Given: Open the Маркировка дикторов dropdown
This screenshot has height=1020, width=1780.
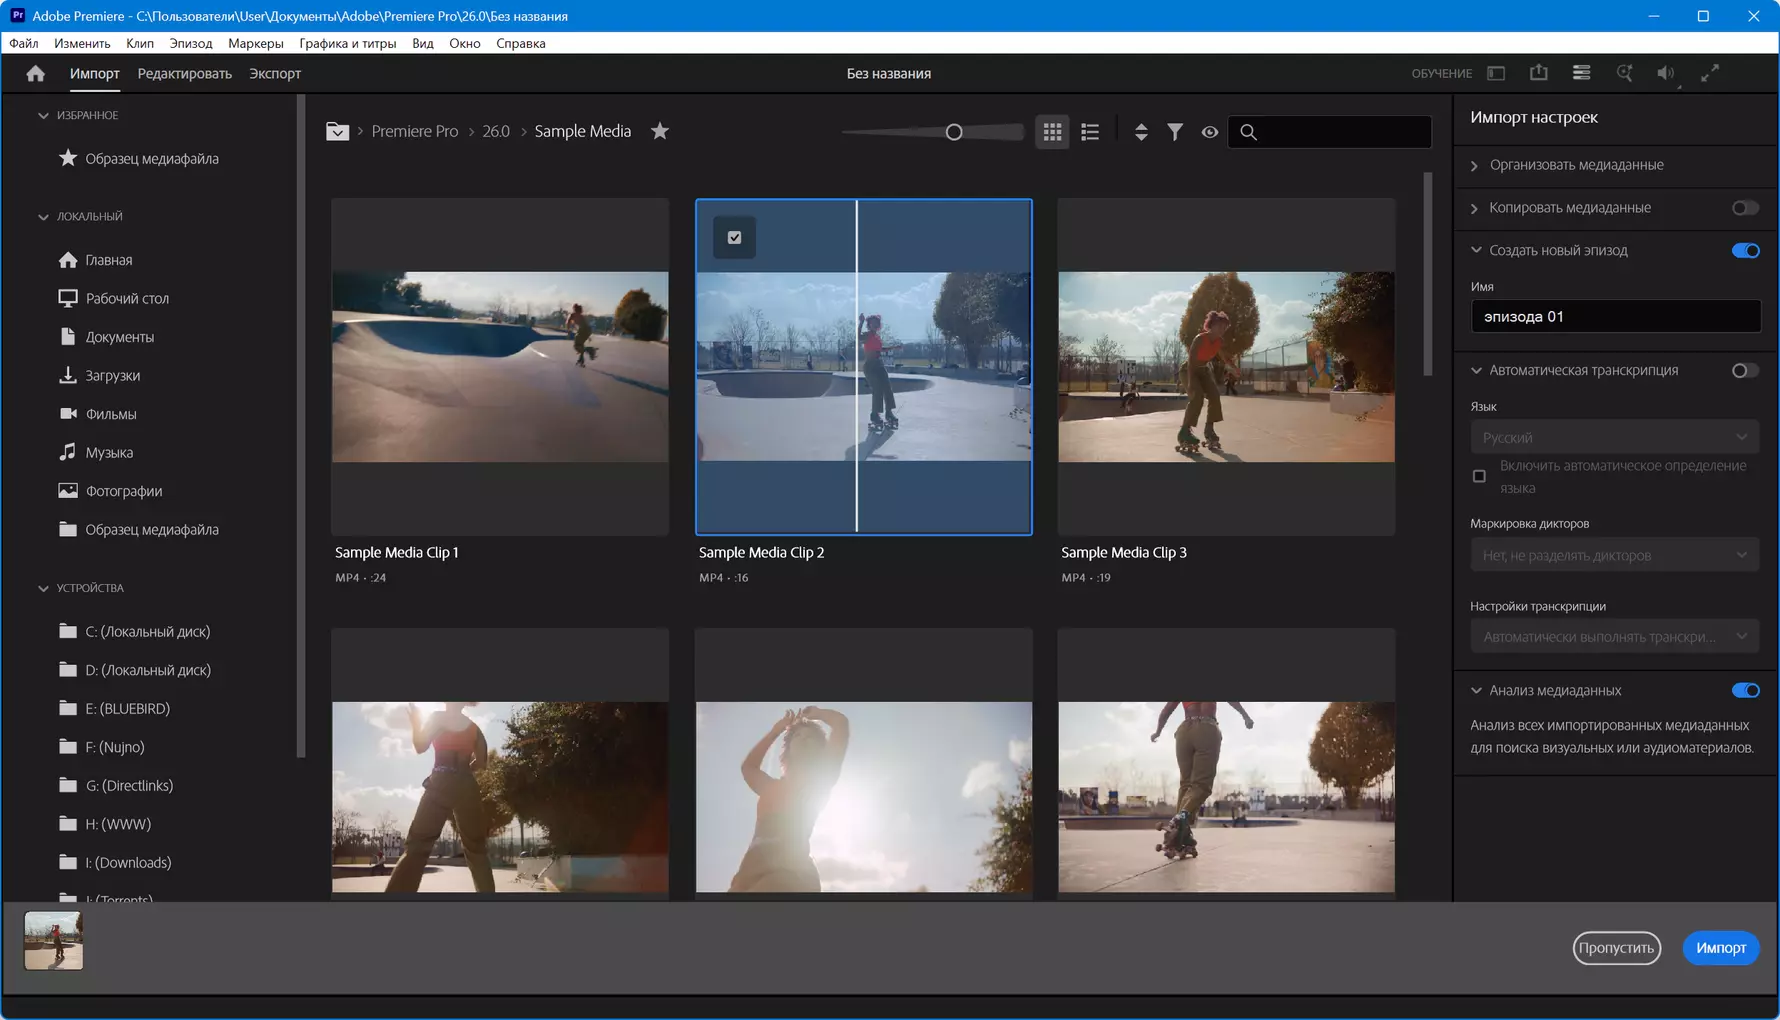Looking at the screenshot, I should coord(1614,556).
